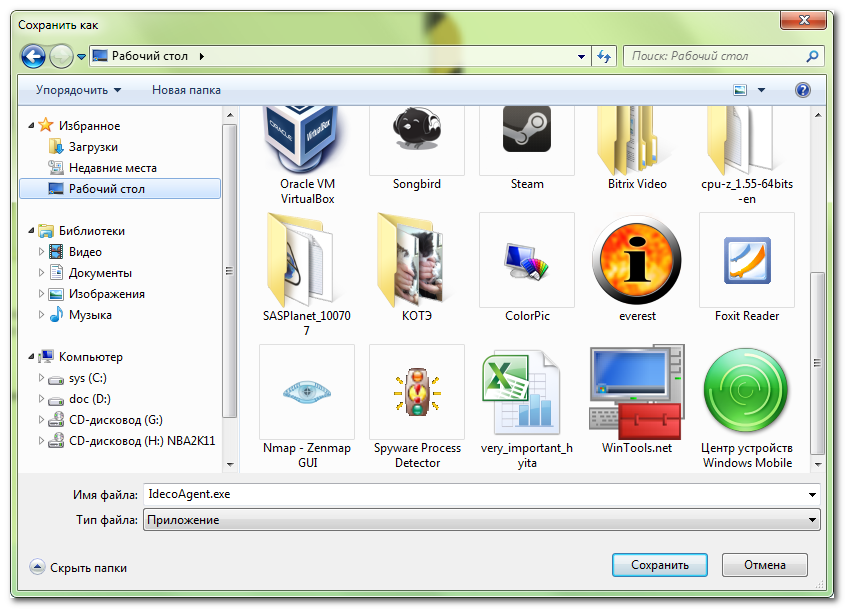
Task: Collapse the Компьютер tree group
Action: 31,357
